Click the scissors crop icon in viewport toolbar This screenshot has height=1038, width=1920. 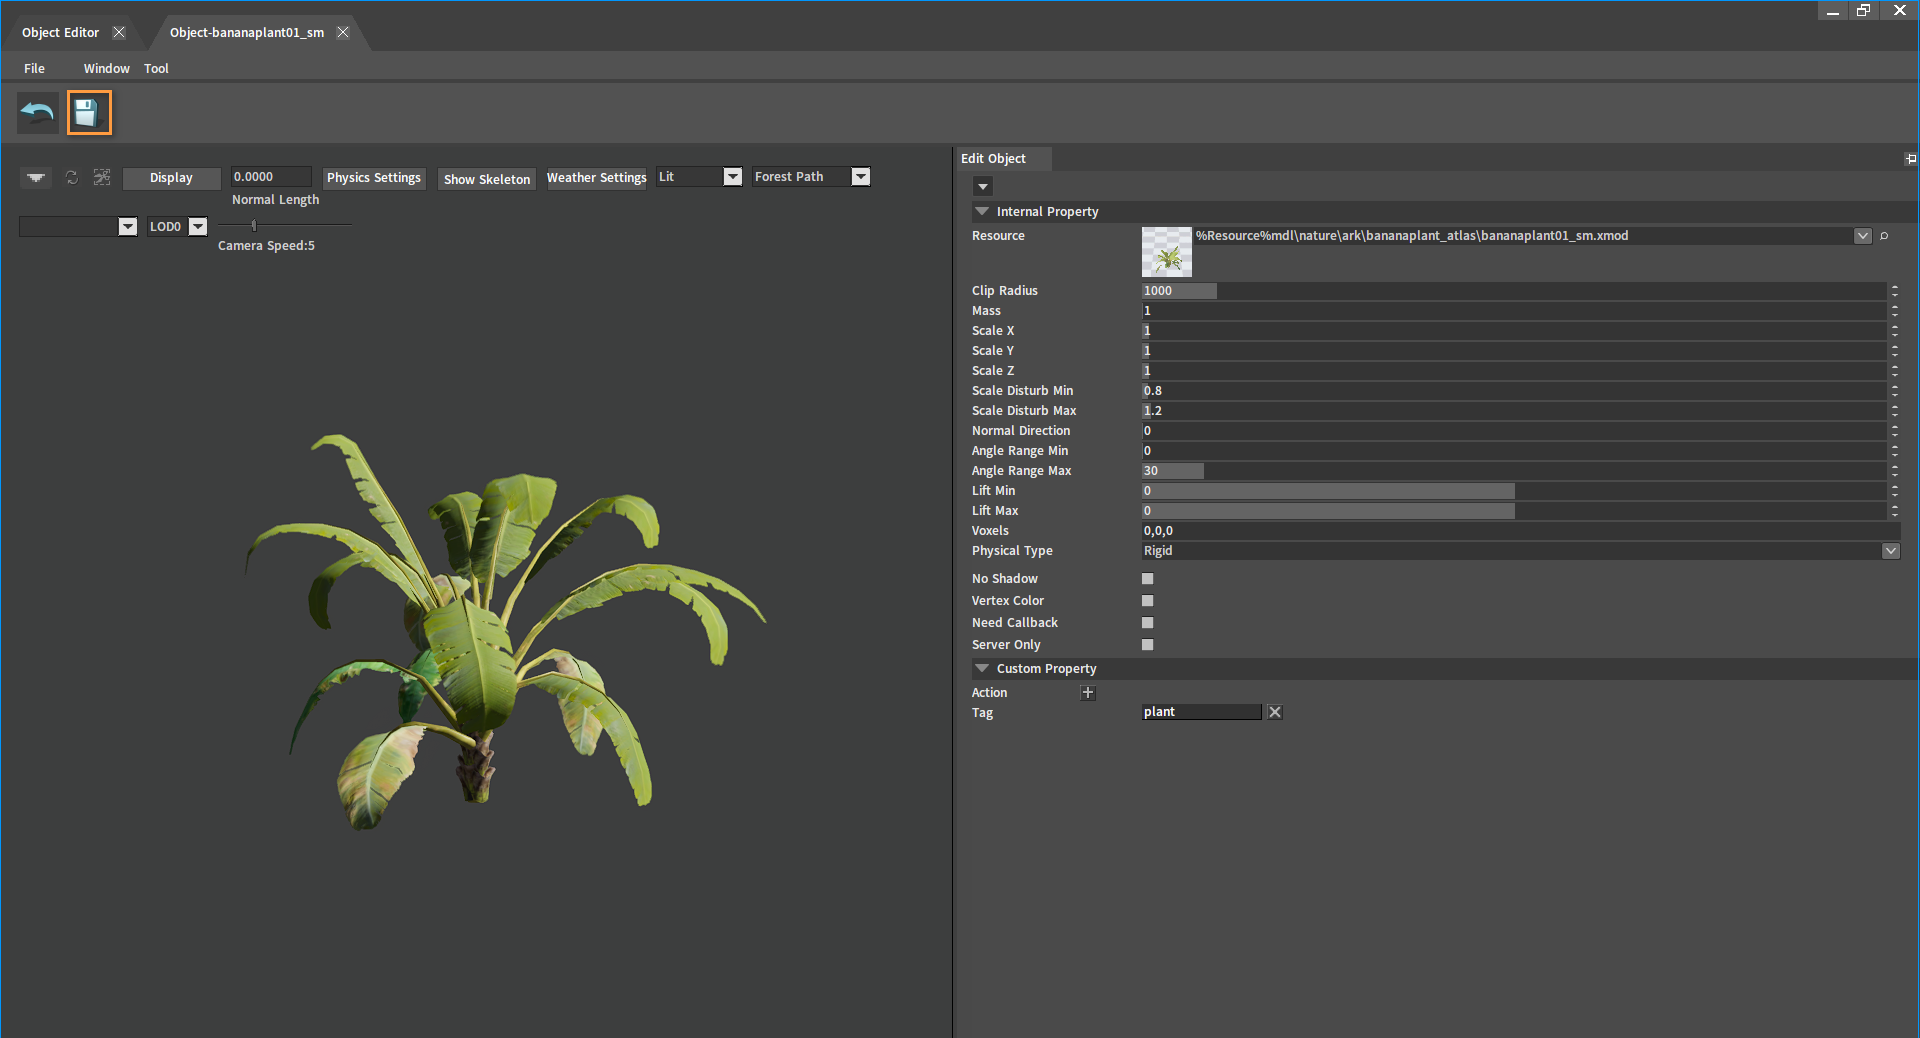click(102, 177)
